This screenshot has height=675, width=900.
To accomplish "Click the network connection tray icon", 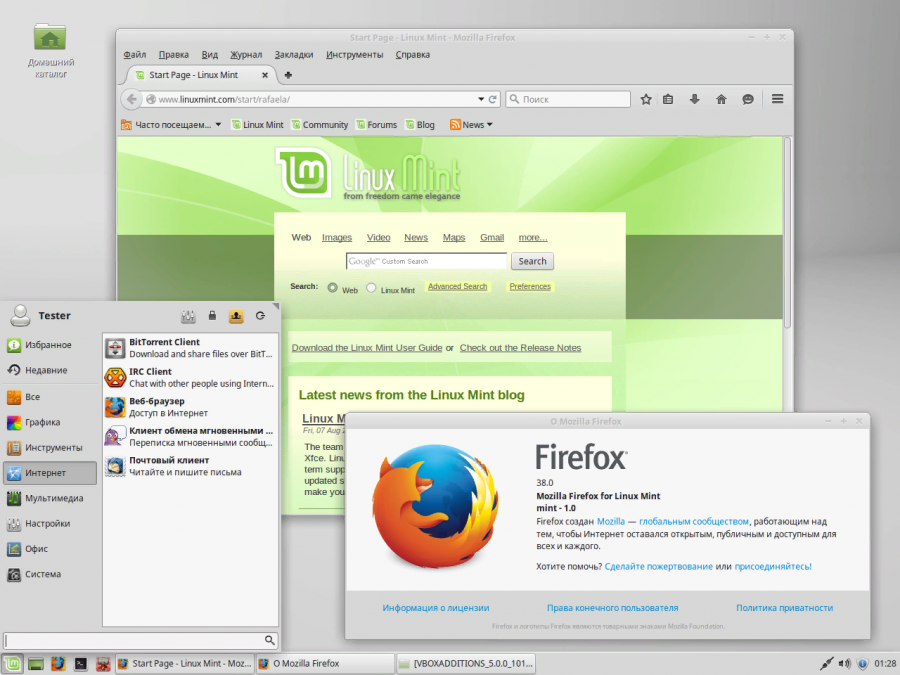I will coord(826,664).
